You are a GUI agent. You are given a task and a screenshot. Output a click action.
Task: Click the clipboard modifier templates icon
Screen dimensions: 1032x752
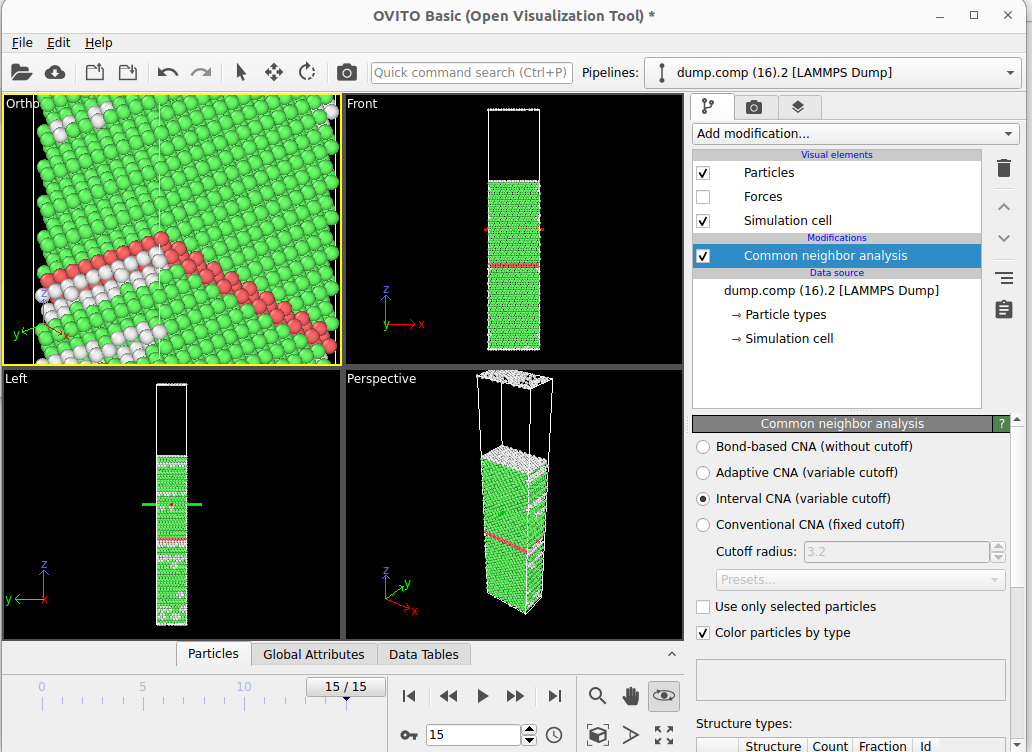[1004, 309]
